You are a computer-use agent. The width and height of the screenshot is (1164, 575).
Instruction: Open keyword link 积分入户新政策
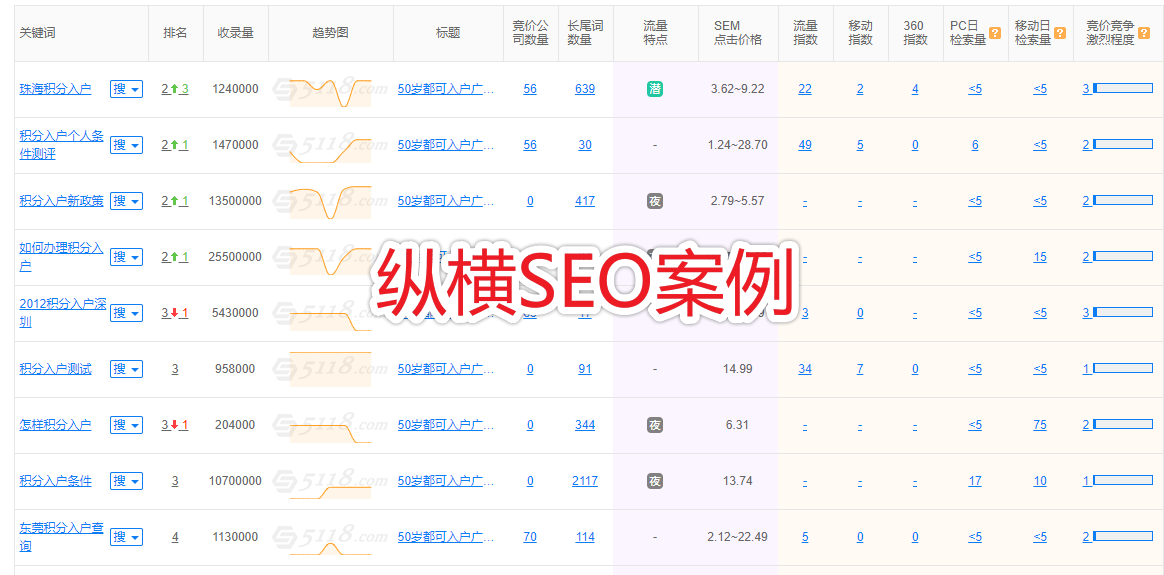coord(61,201)
